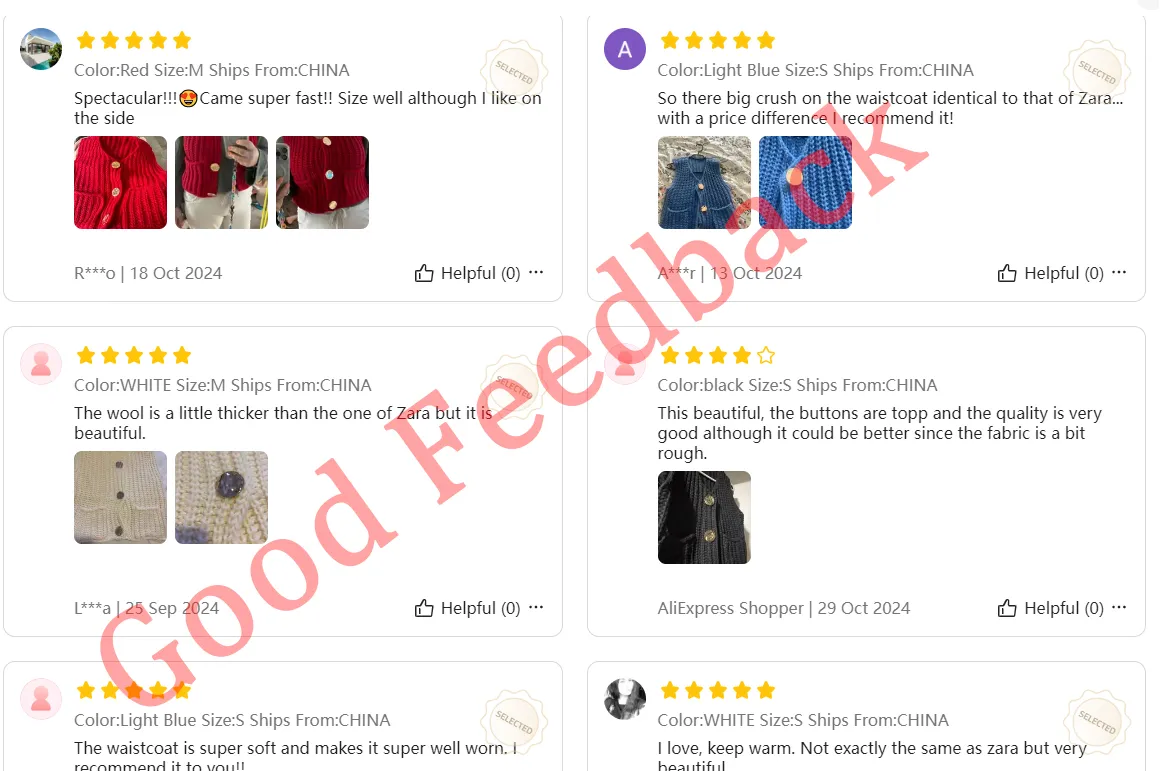Open third red vest review photo
The image size is (1162, 771).
(322, 182)
